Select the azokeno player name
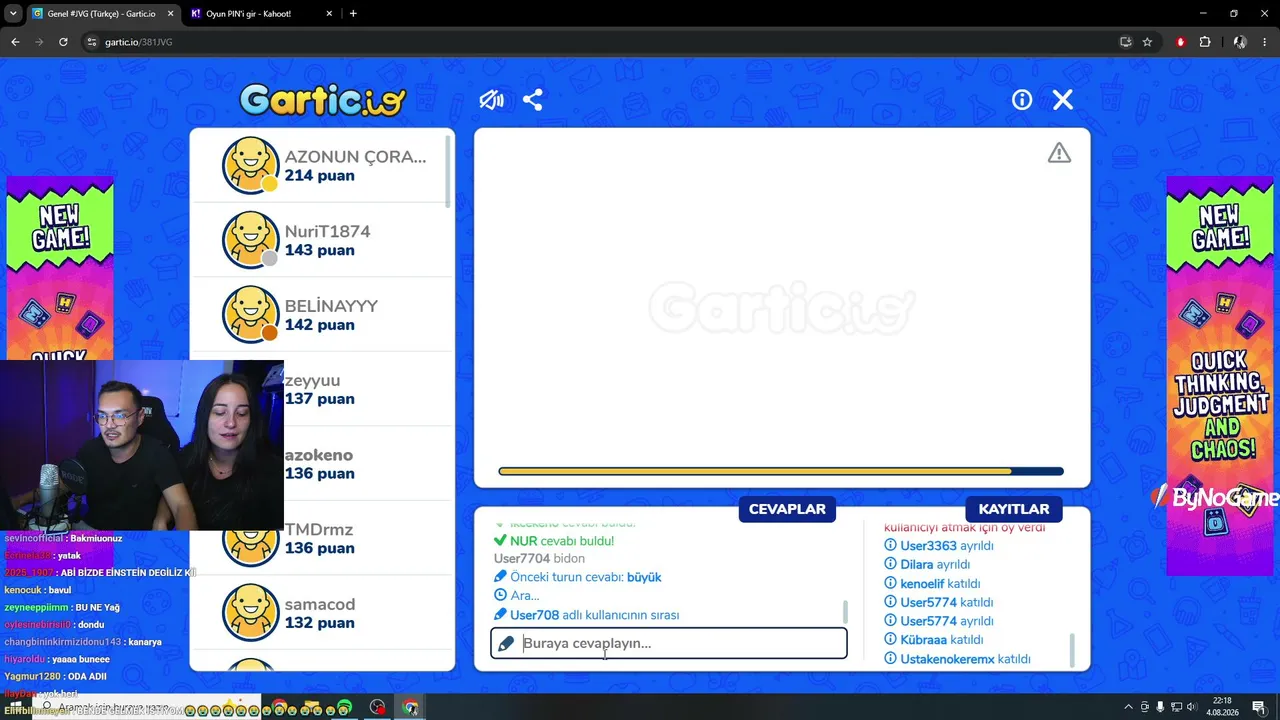 pyautogui.click(x=319, y=455)
